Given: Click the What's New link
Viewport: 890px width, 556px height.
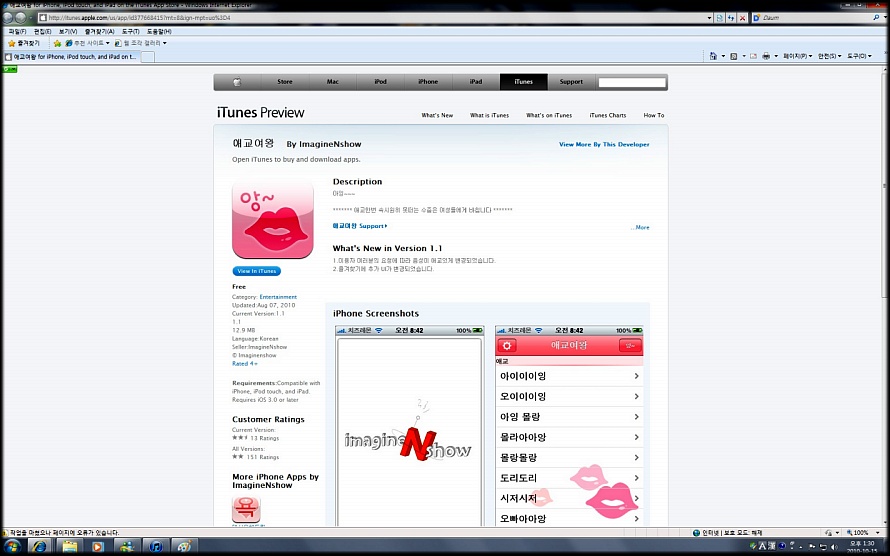Looking at the screenshot, I should click(x=437, y=115).
